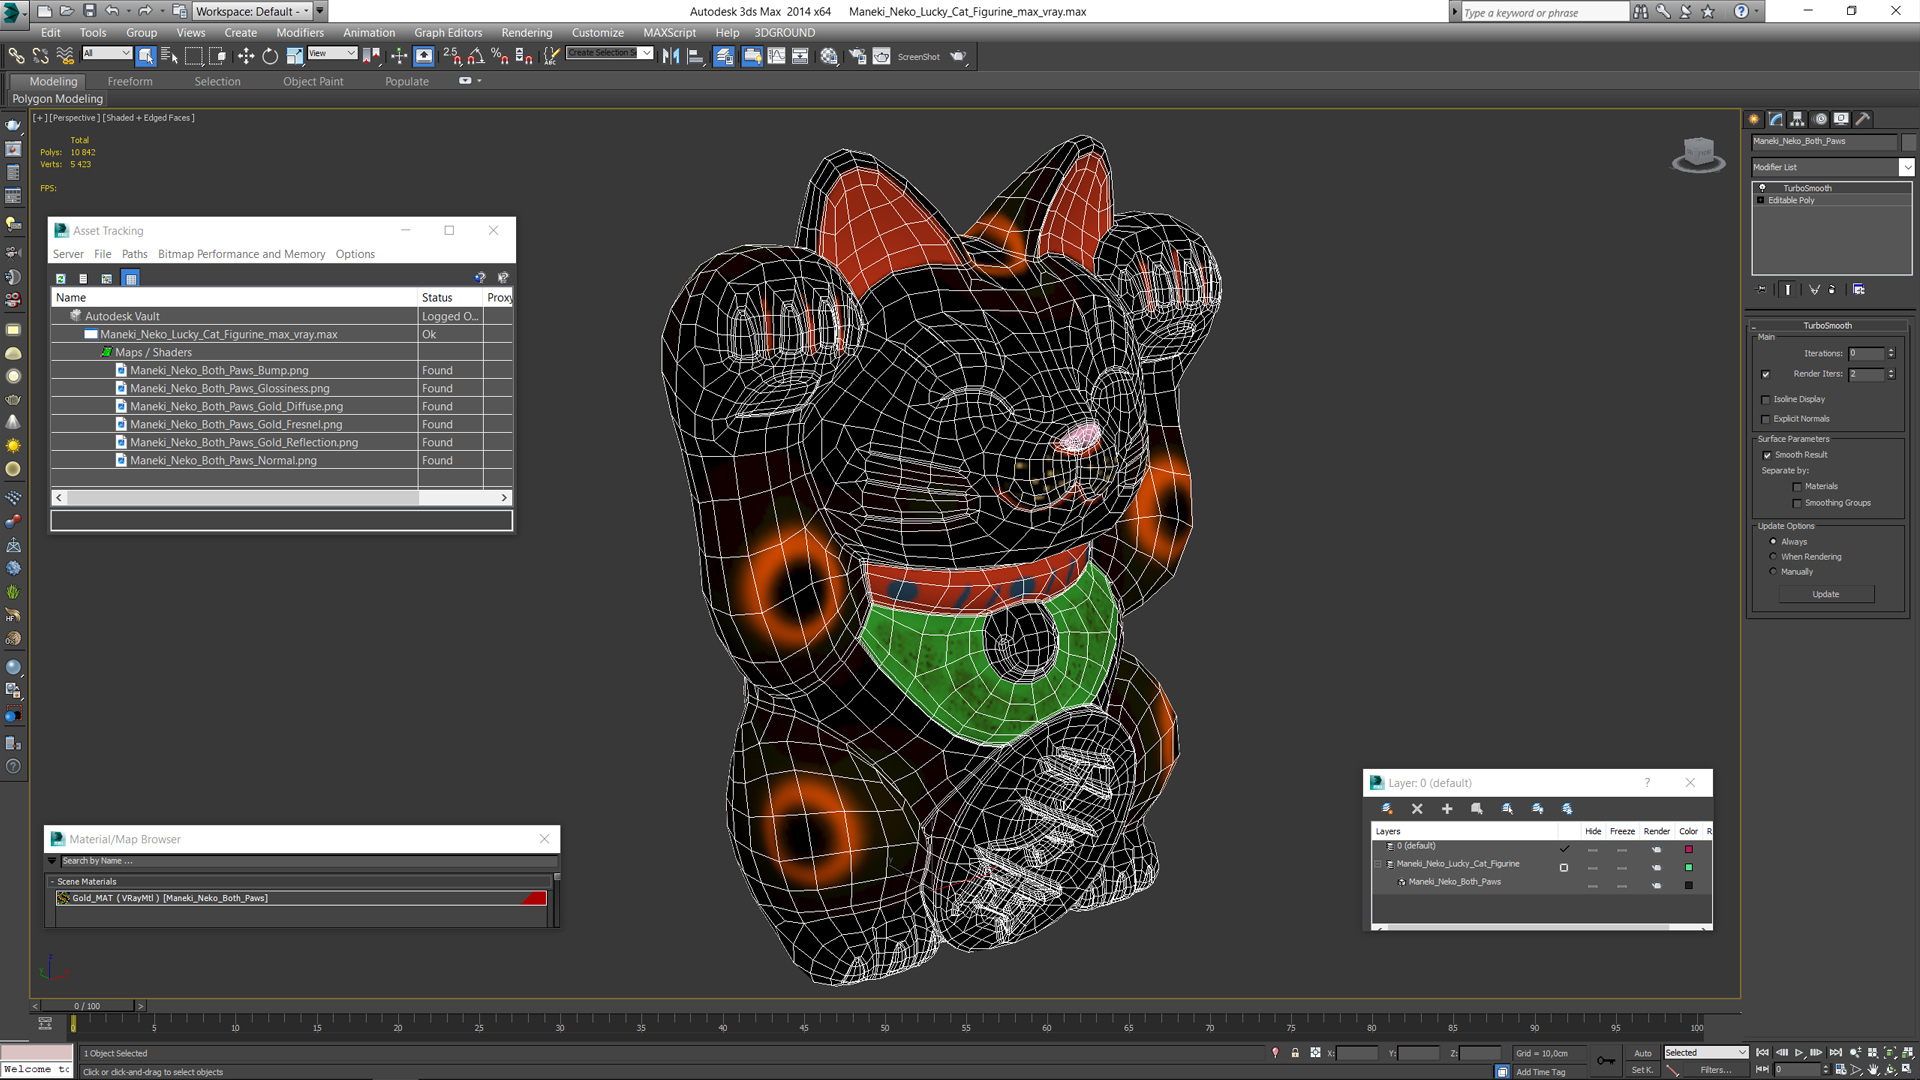Enable Smoothing Groups checkbox
The width and height of the screenshot is (1920, 1080).
pyautogui.click(x=1797, y=504)
